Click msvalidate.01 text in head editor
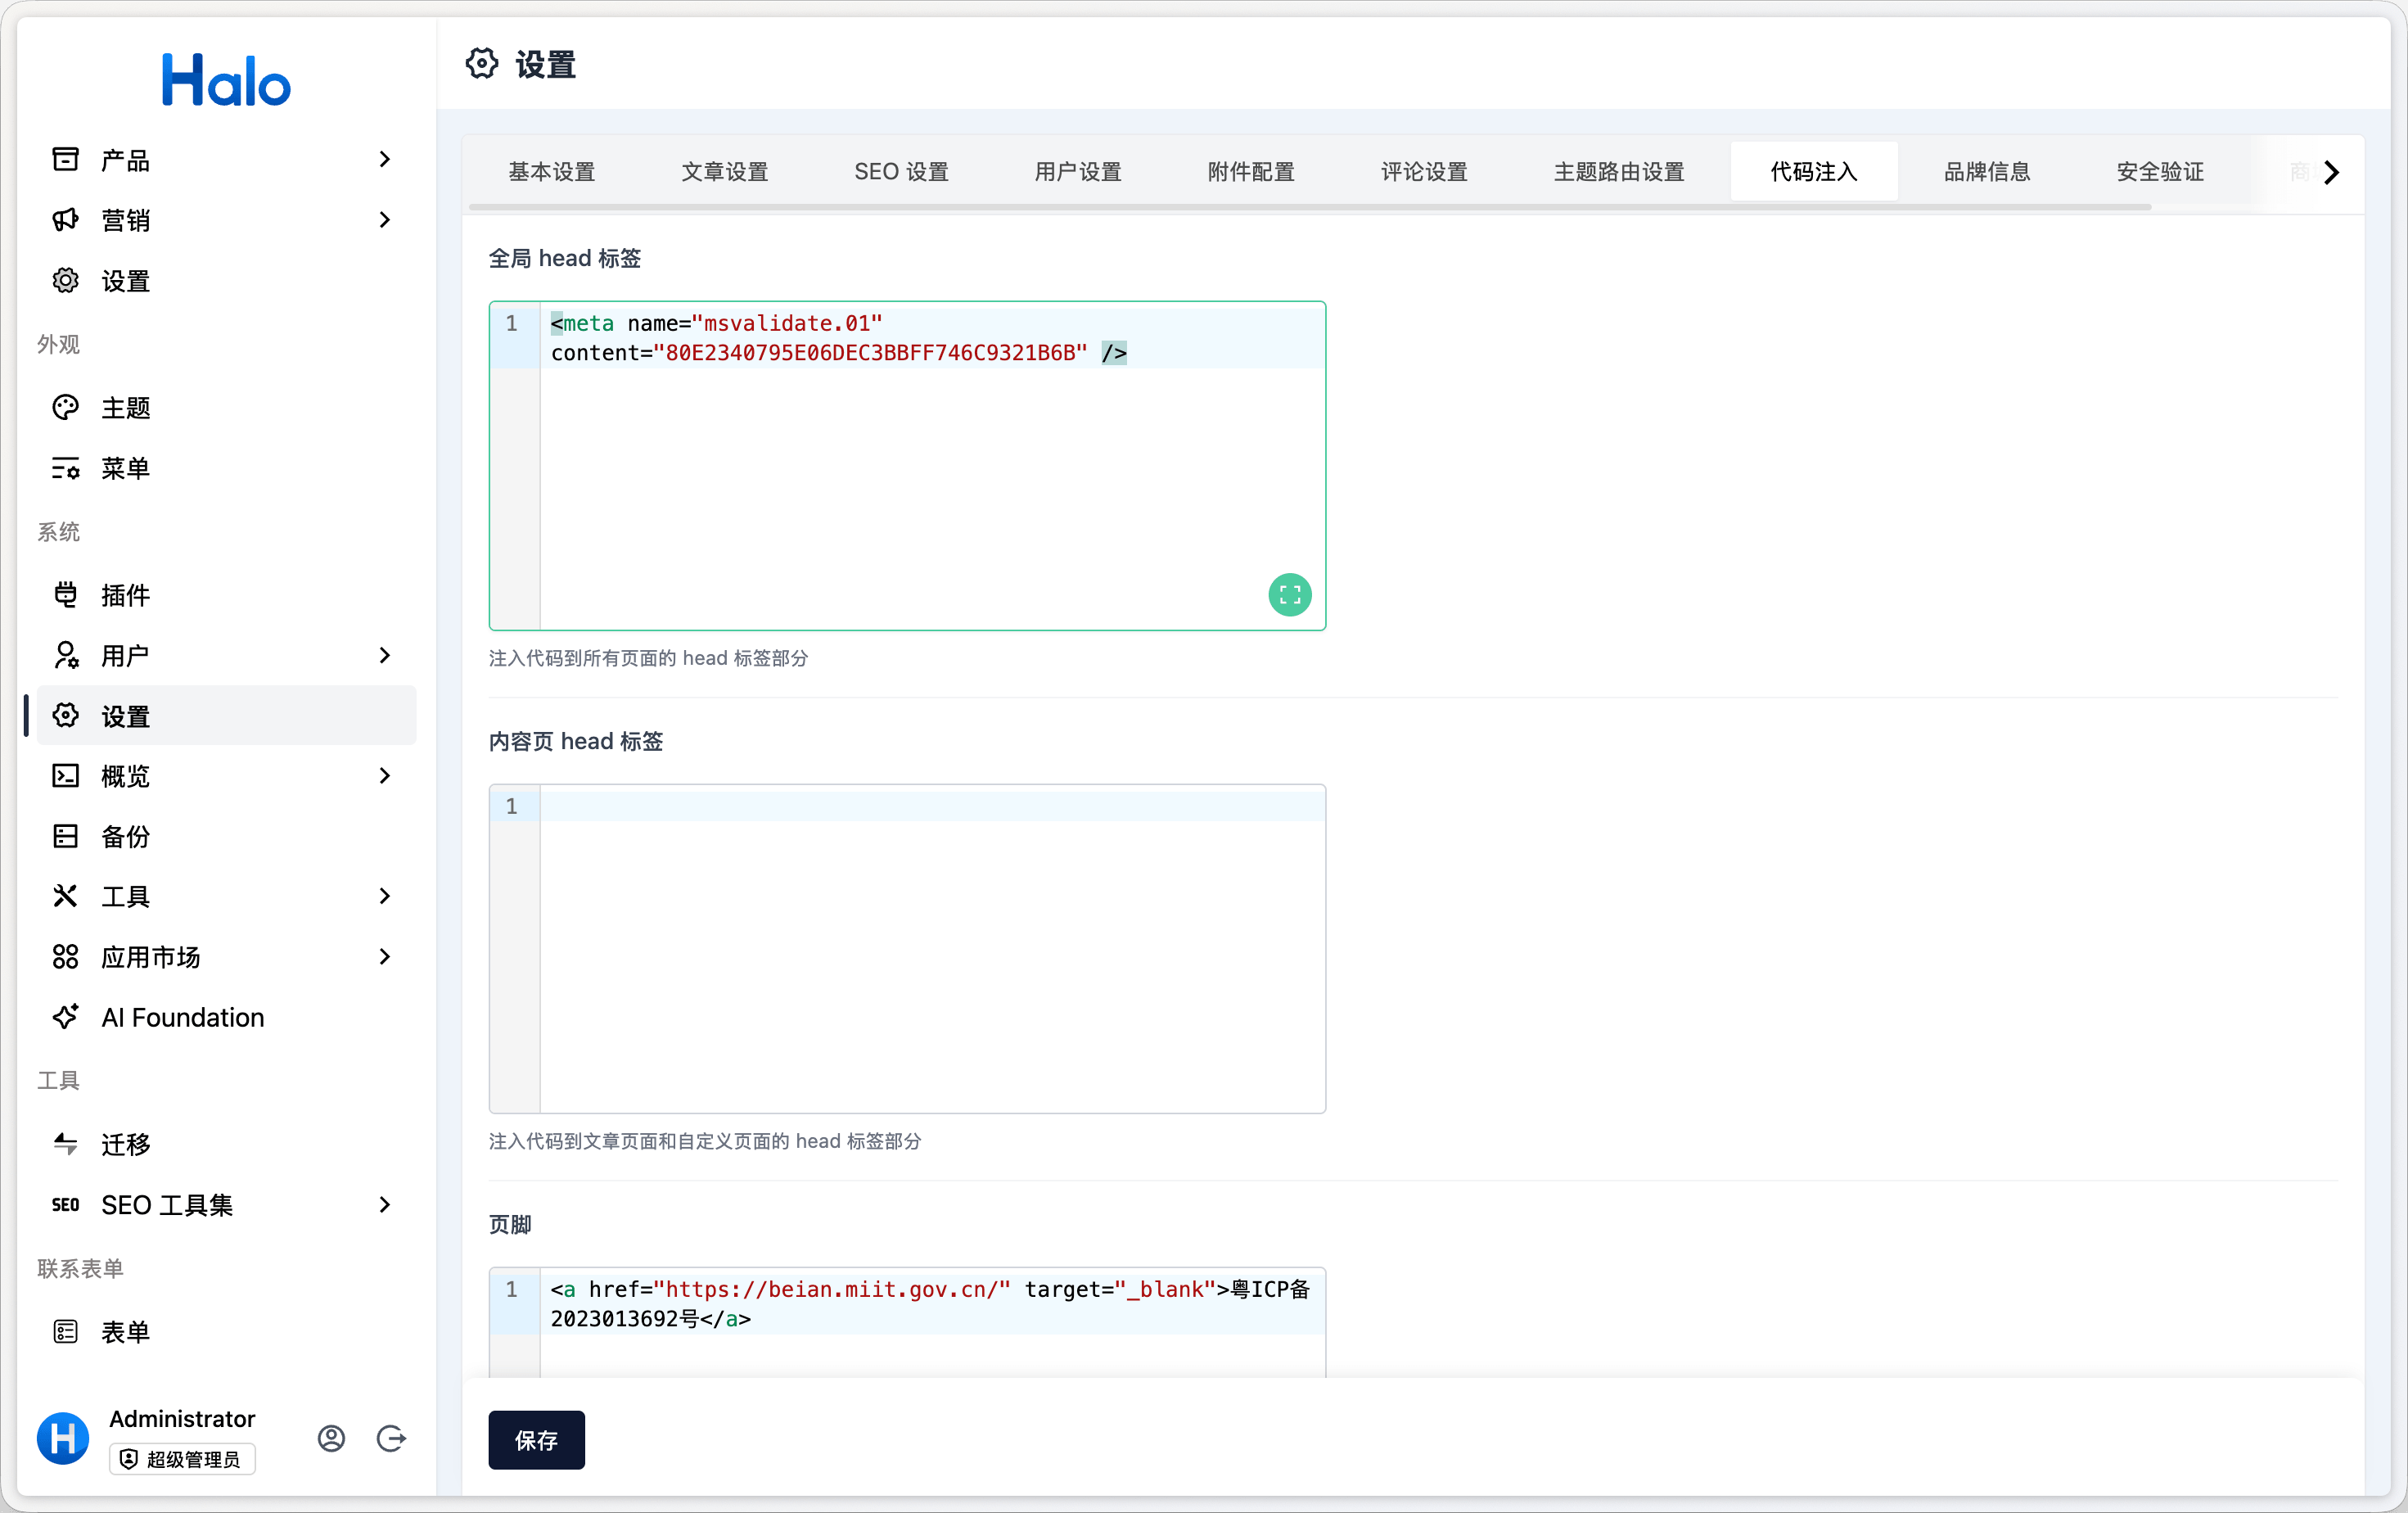Screen dimensions: 2408x1513 point(787,323)
